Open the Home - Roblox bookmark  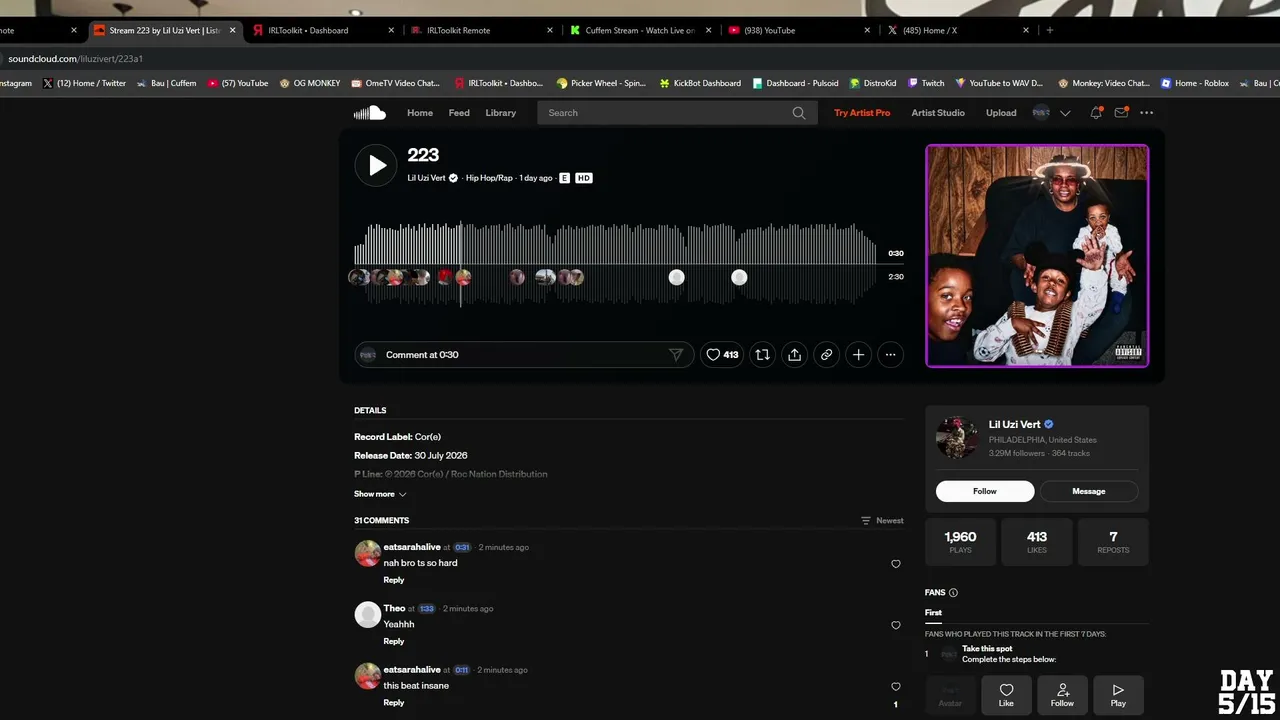(1194, 83)
